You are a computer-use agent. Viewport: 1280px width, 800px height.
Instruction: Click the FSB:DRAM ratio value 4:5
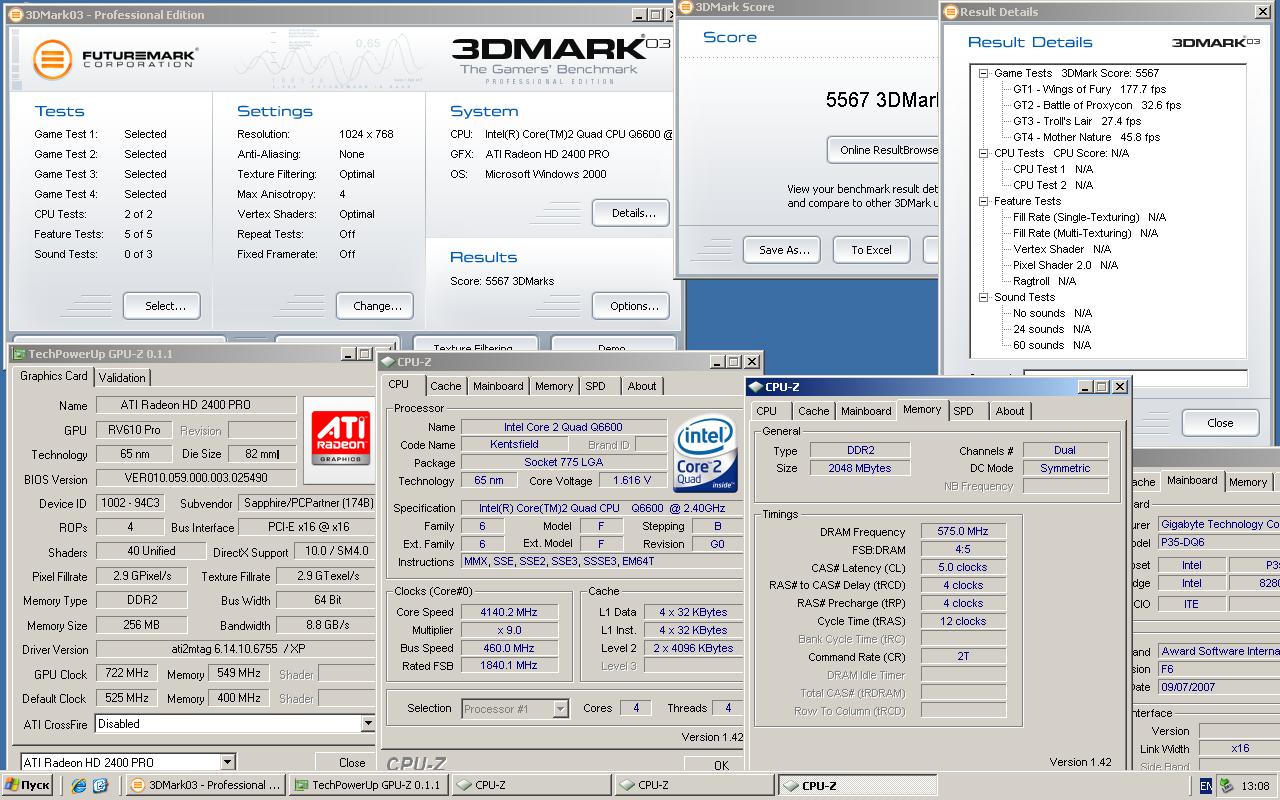pyautogui.click(x=963, y=550)
